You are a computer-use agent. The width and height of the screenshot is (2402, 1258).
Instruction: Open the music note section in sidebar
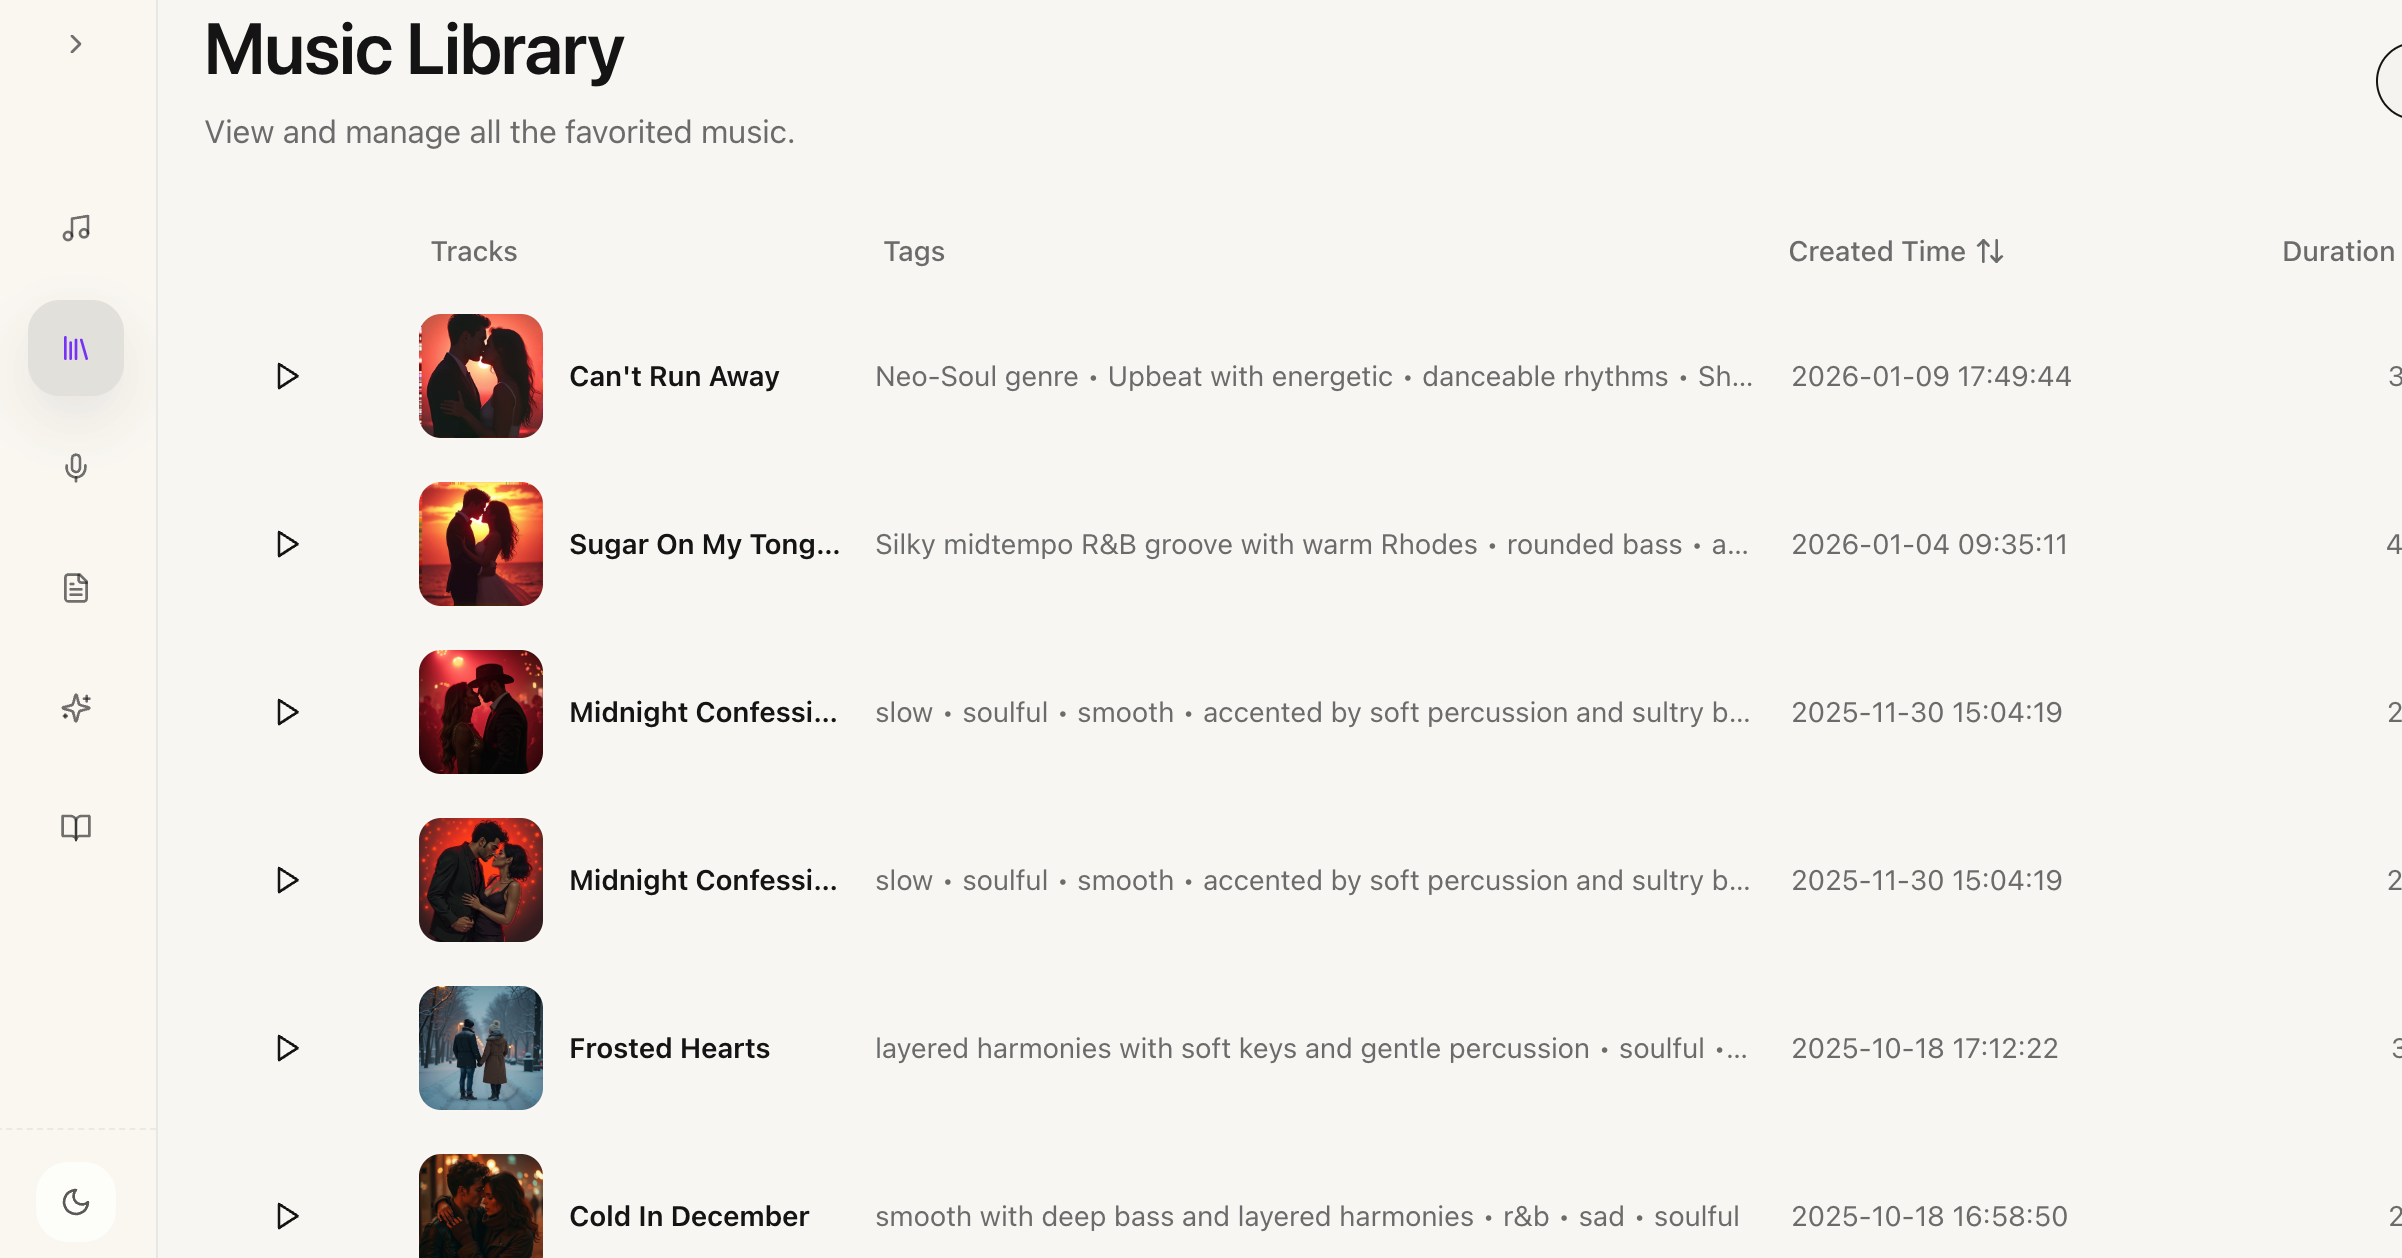[76, 228]
